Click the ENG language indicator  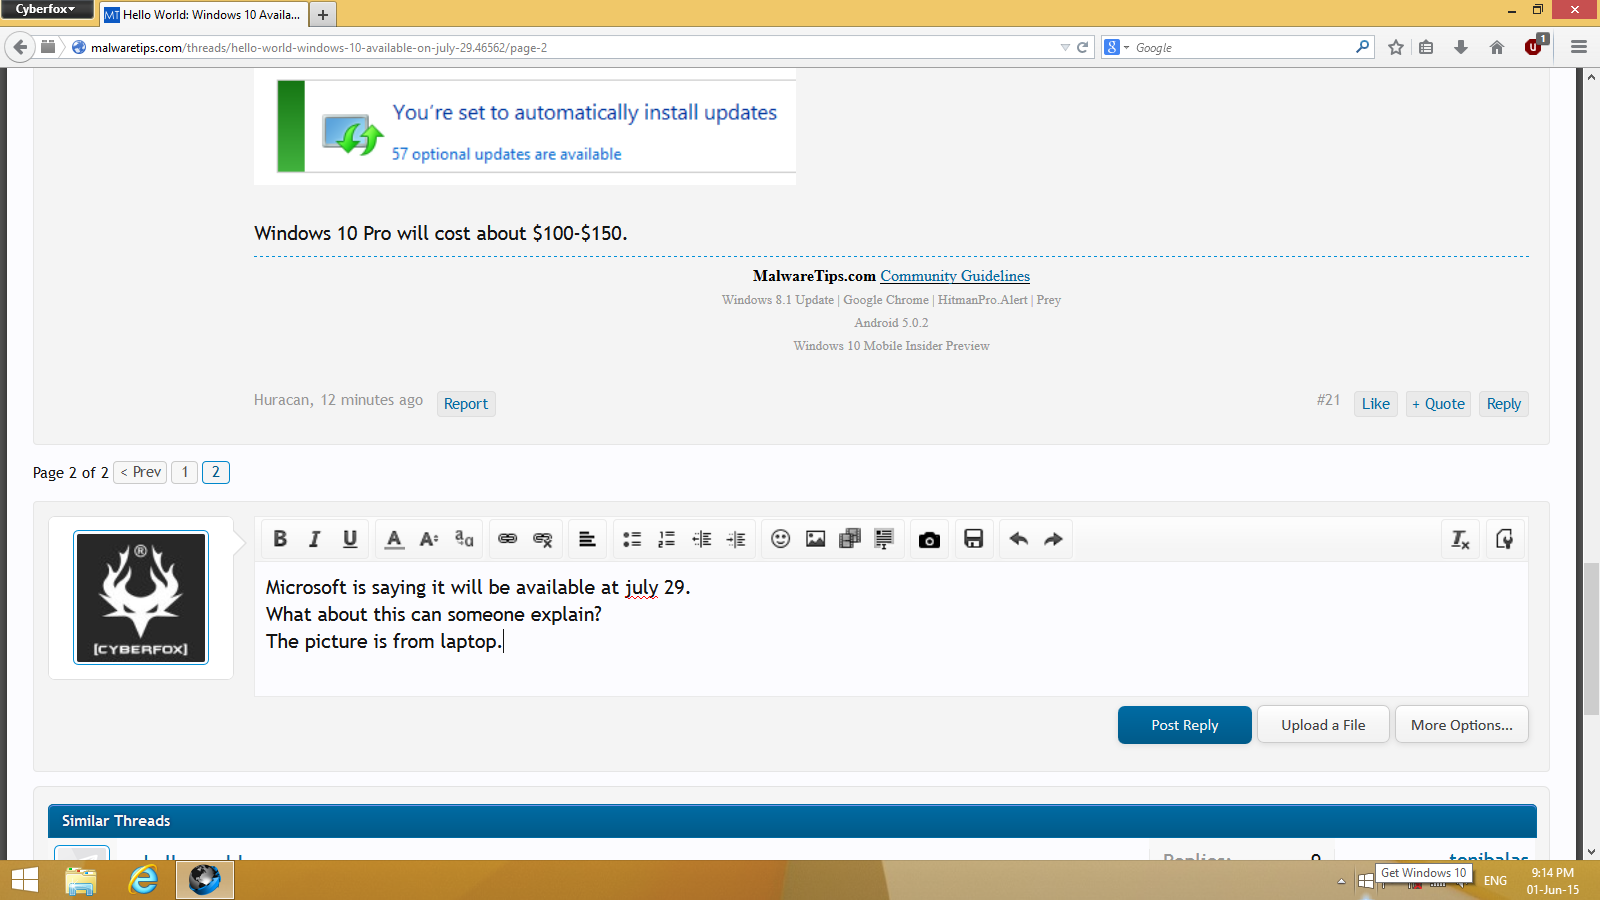pos(1495,881)
